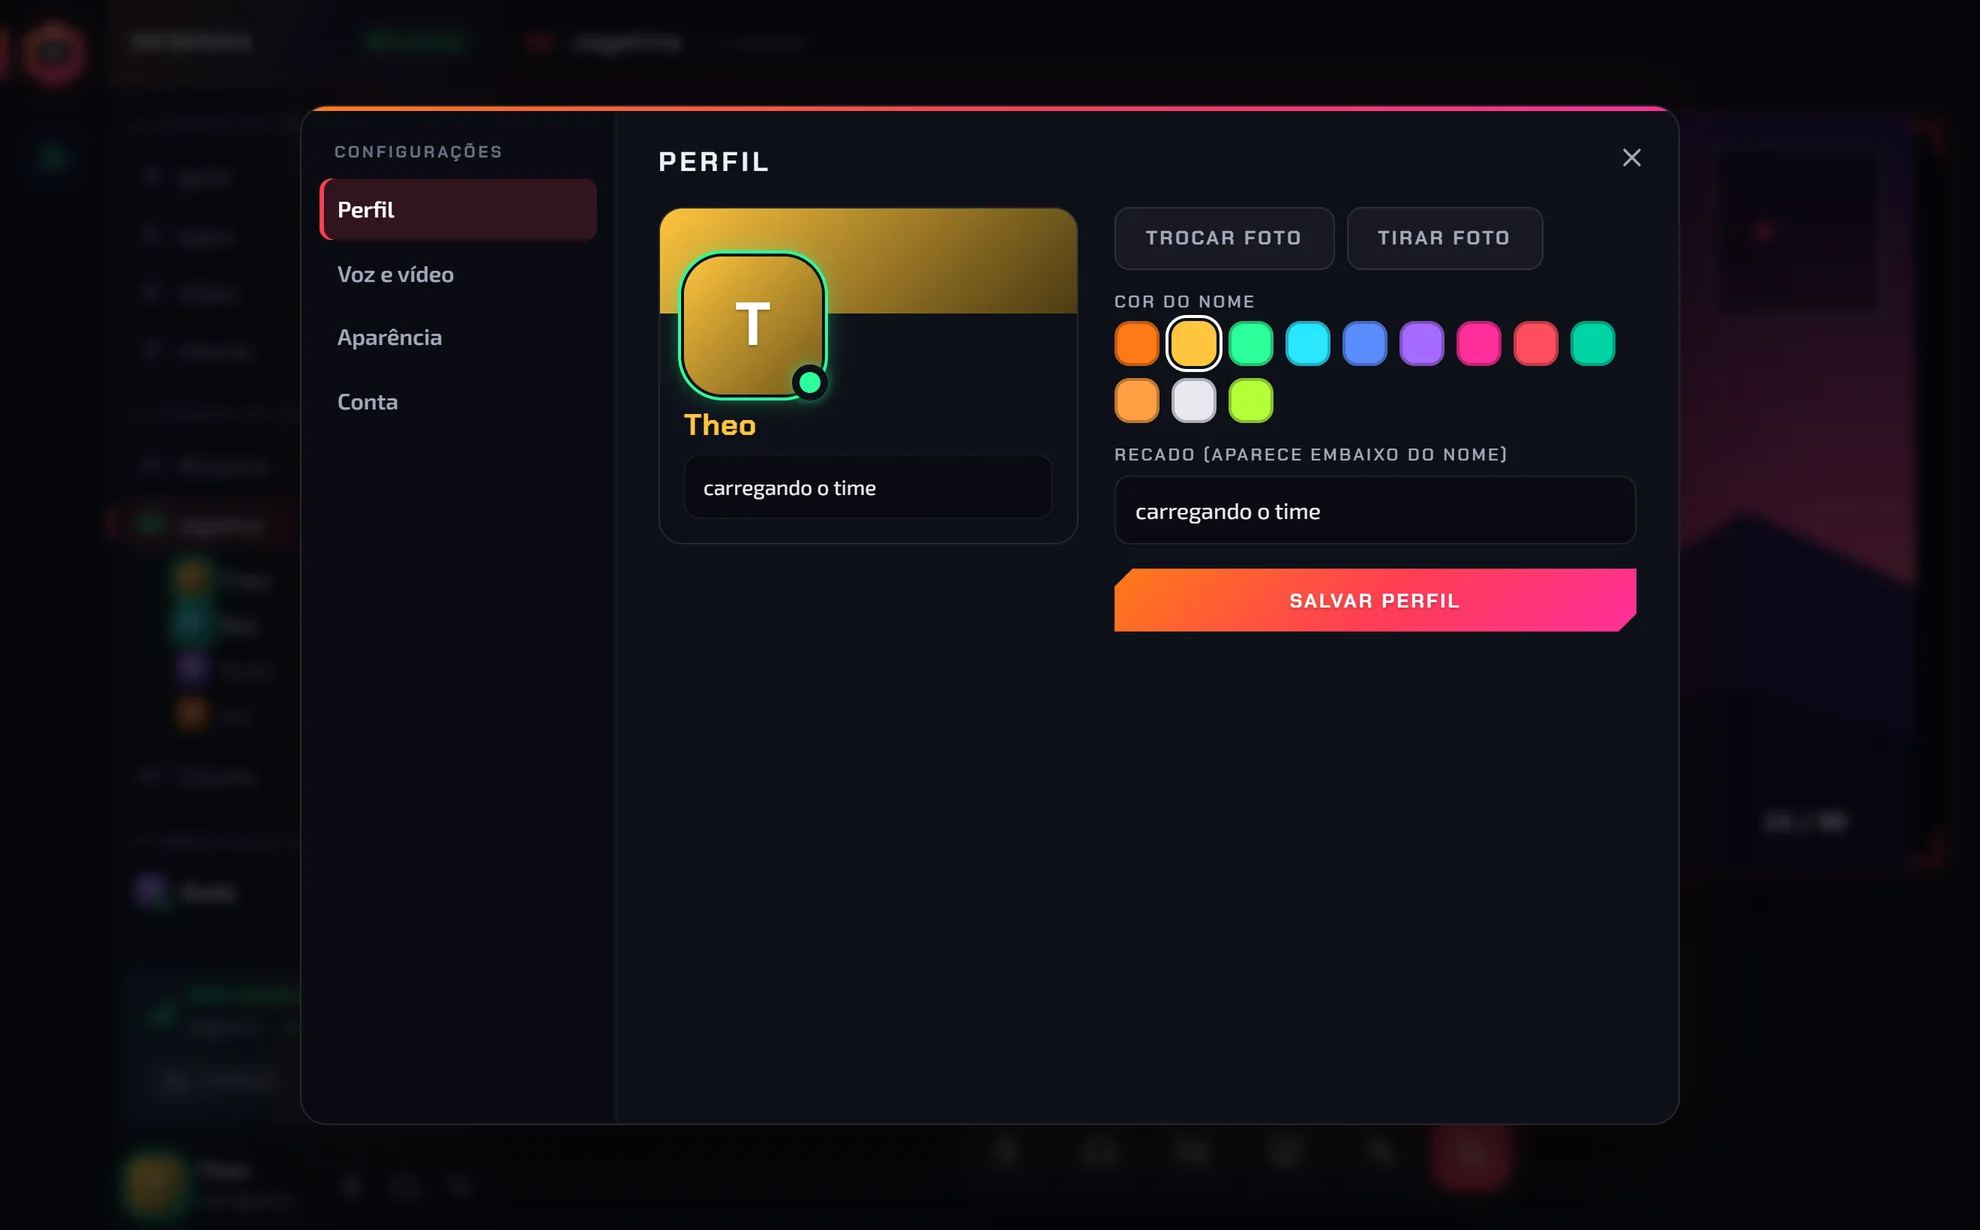The width and height of the screenshot is (1980, 1230).
Task: Select the blue name color swatch
Action: point(1365,344)
